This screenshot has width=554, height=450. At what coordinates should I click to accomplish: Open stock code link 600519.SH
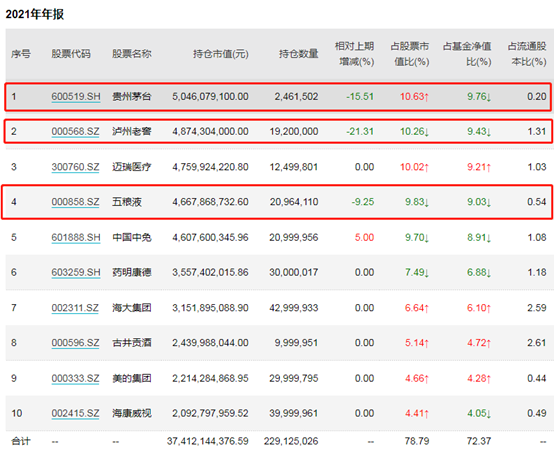pyautogui.click(x=76, y=96)
